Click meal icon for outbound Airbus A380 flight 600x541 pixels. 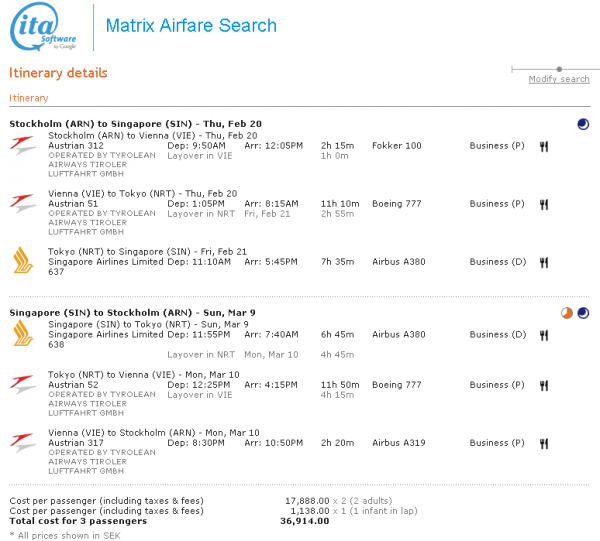coord(545,262)
